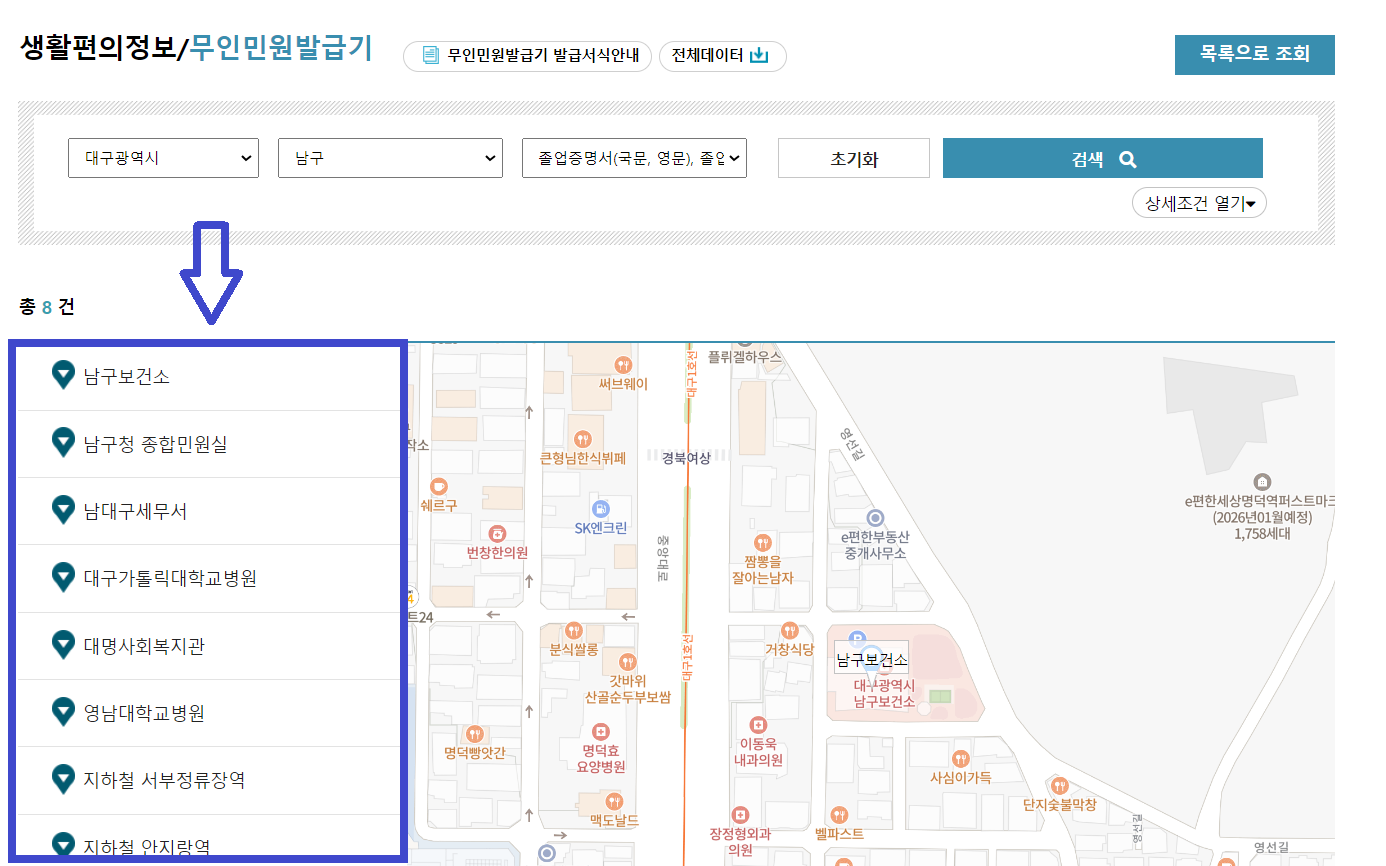Click the pin icon beside 남대구세무서
Image resolution: width=1386 pixels, height=866 pixels.
click(x=63, y=511)
